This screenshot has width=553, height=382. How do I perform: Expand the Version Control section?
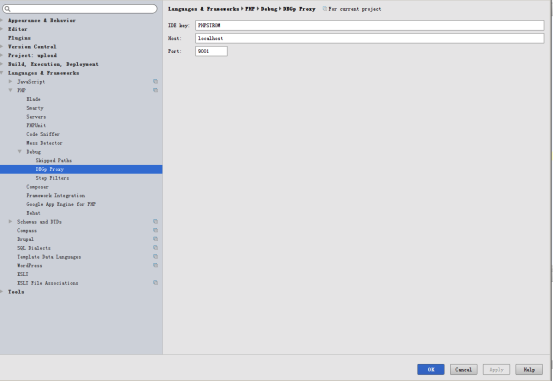pyautogui.click(x=2, y=47)
